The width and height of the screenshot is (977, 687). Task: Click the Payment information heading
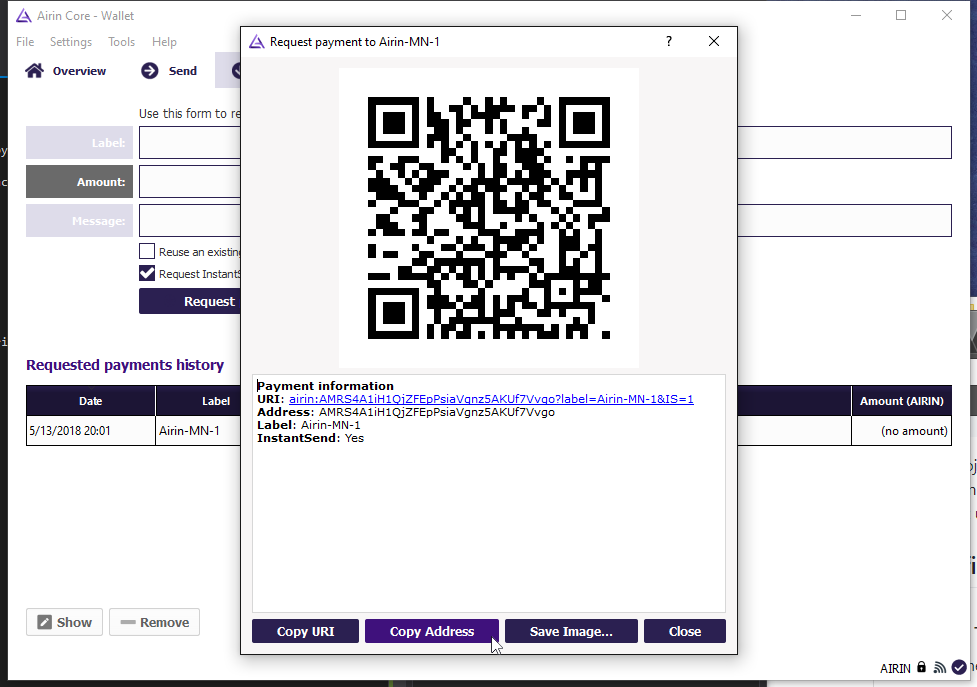325,386
